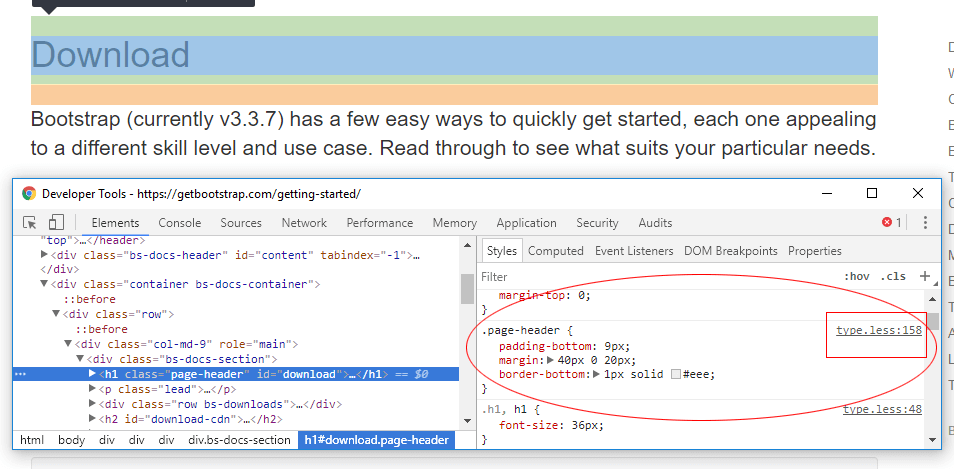
Task: Expand the margin shorthand property triangle
Action: coord(551,360)
